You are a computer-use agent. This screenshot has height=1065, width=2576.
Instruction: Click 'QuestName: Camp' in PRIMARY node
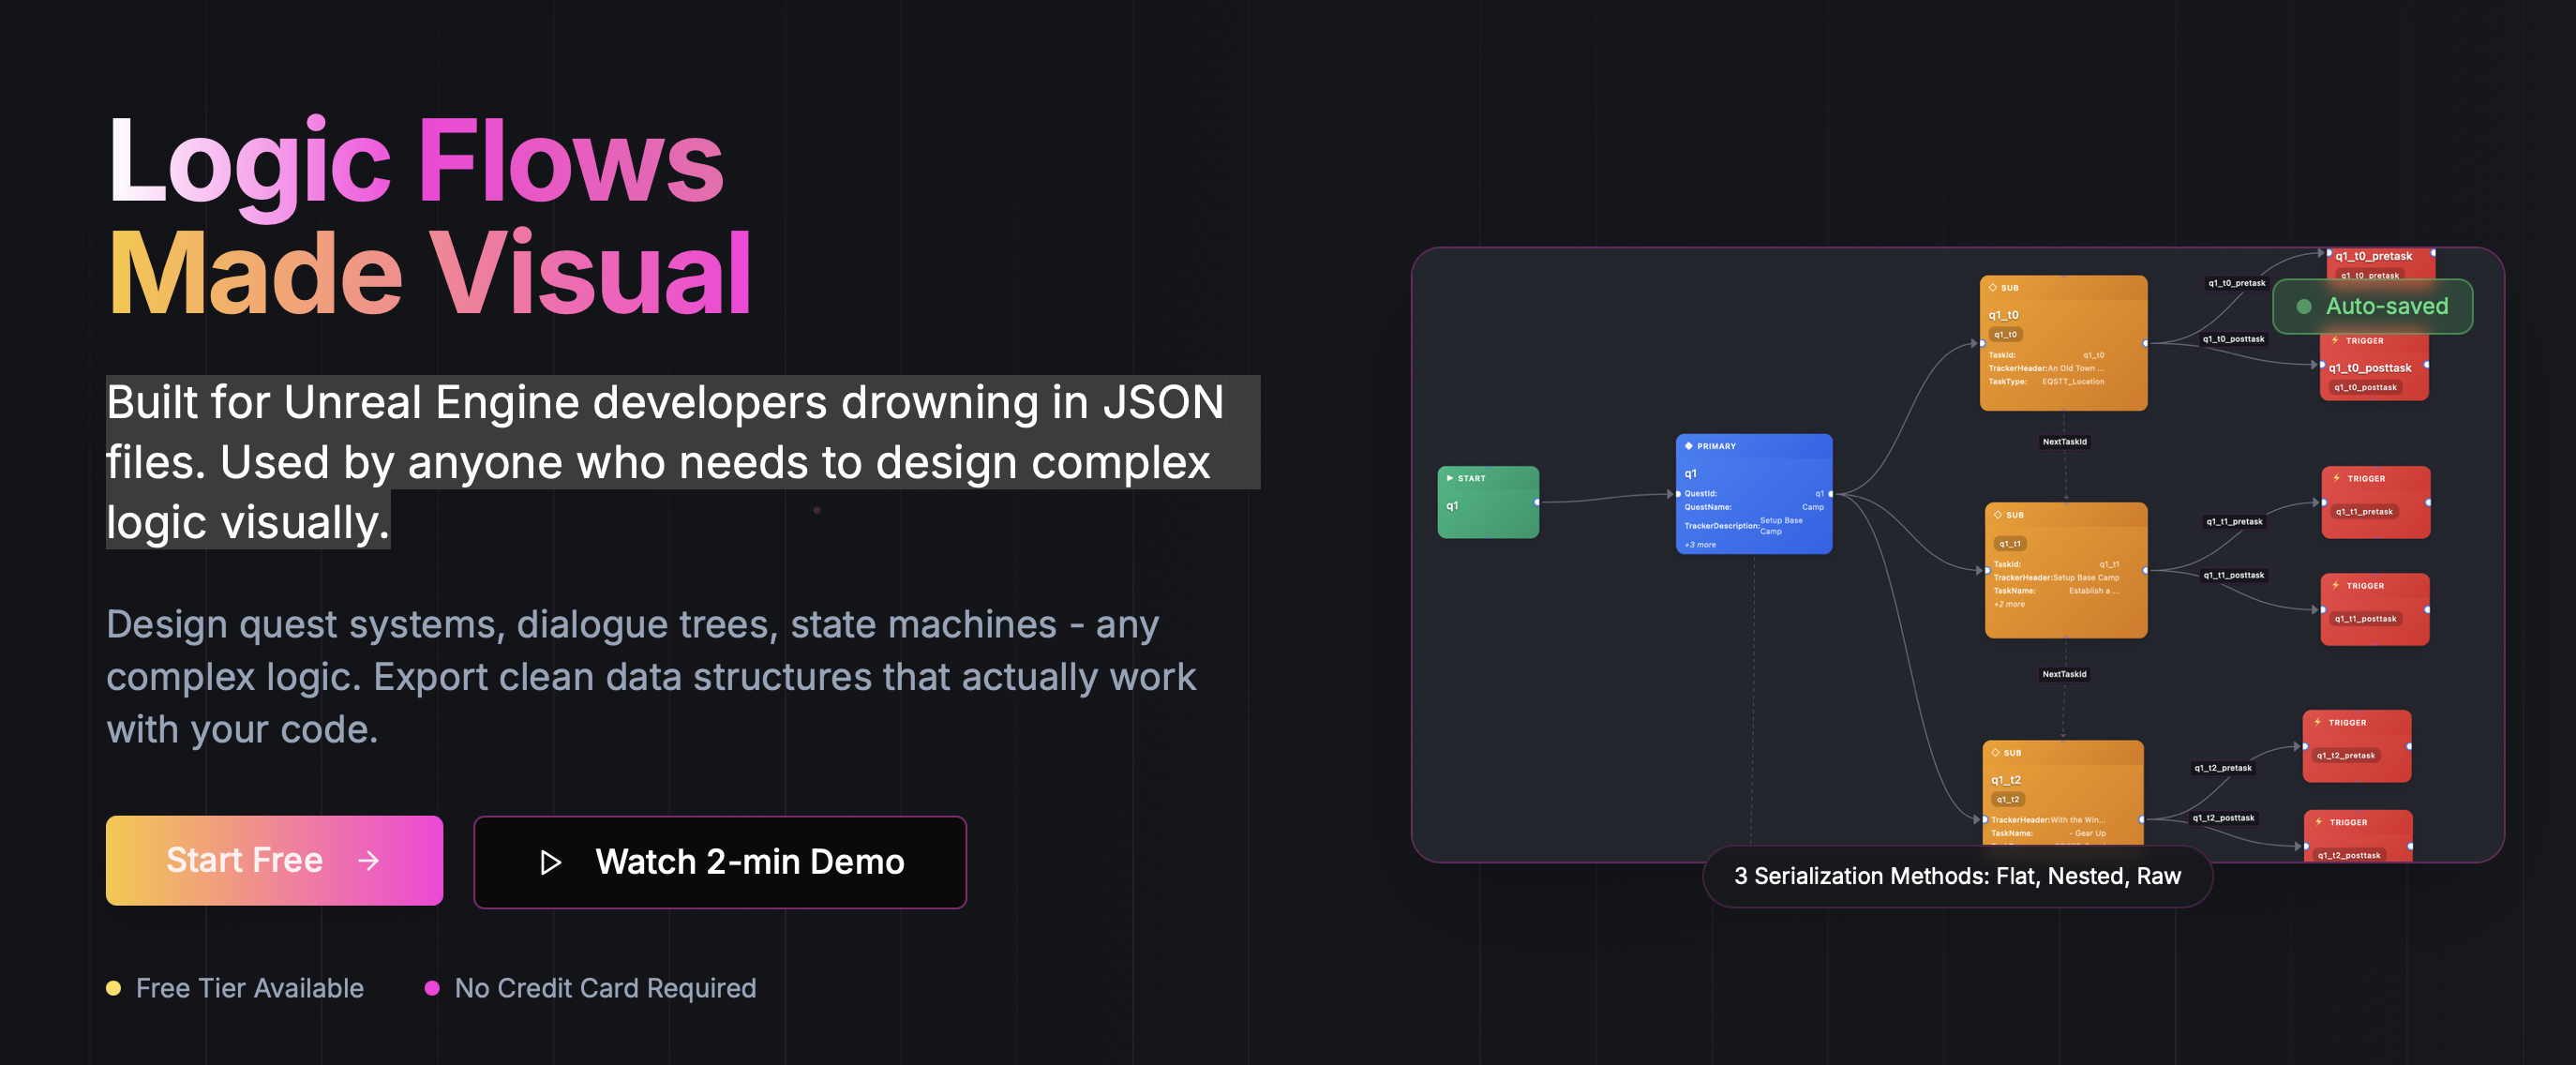[x=1754, y=507]
